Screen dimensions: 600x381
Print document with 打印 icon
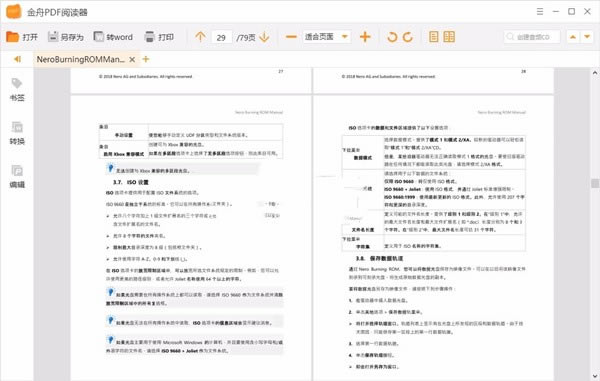[x=149, y=37]
